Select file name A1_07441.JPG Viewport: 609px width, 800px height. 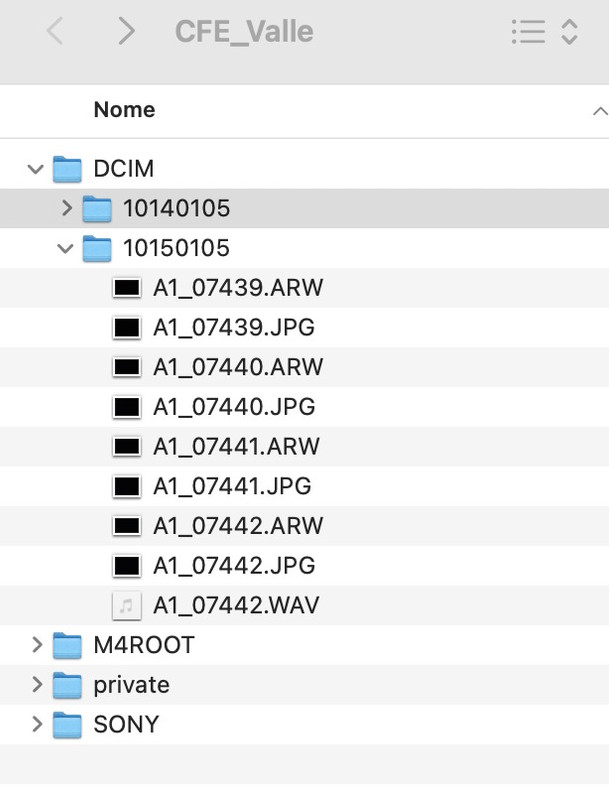click(232, 486)
